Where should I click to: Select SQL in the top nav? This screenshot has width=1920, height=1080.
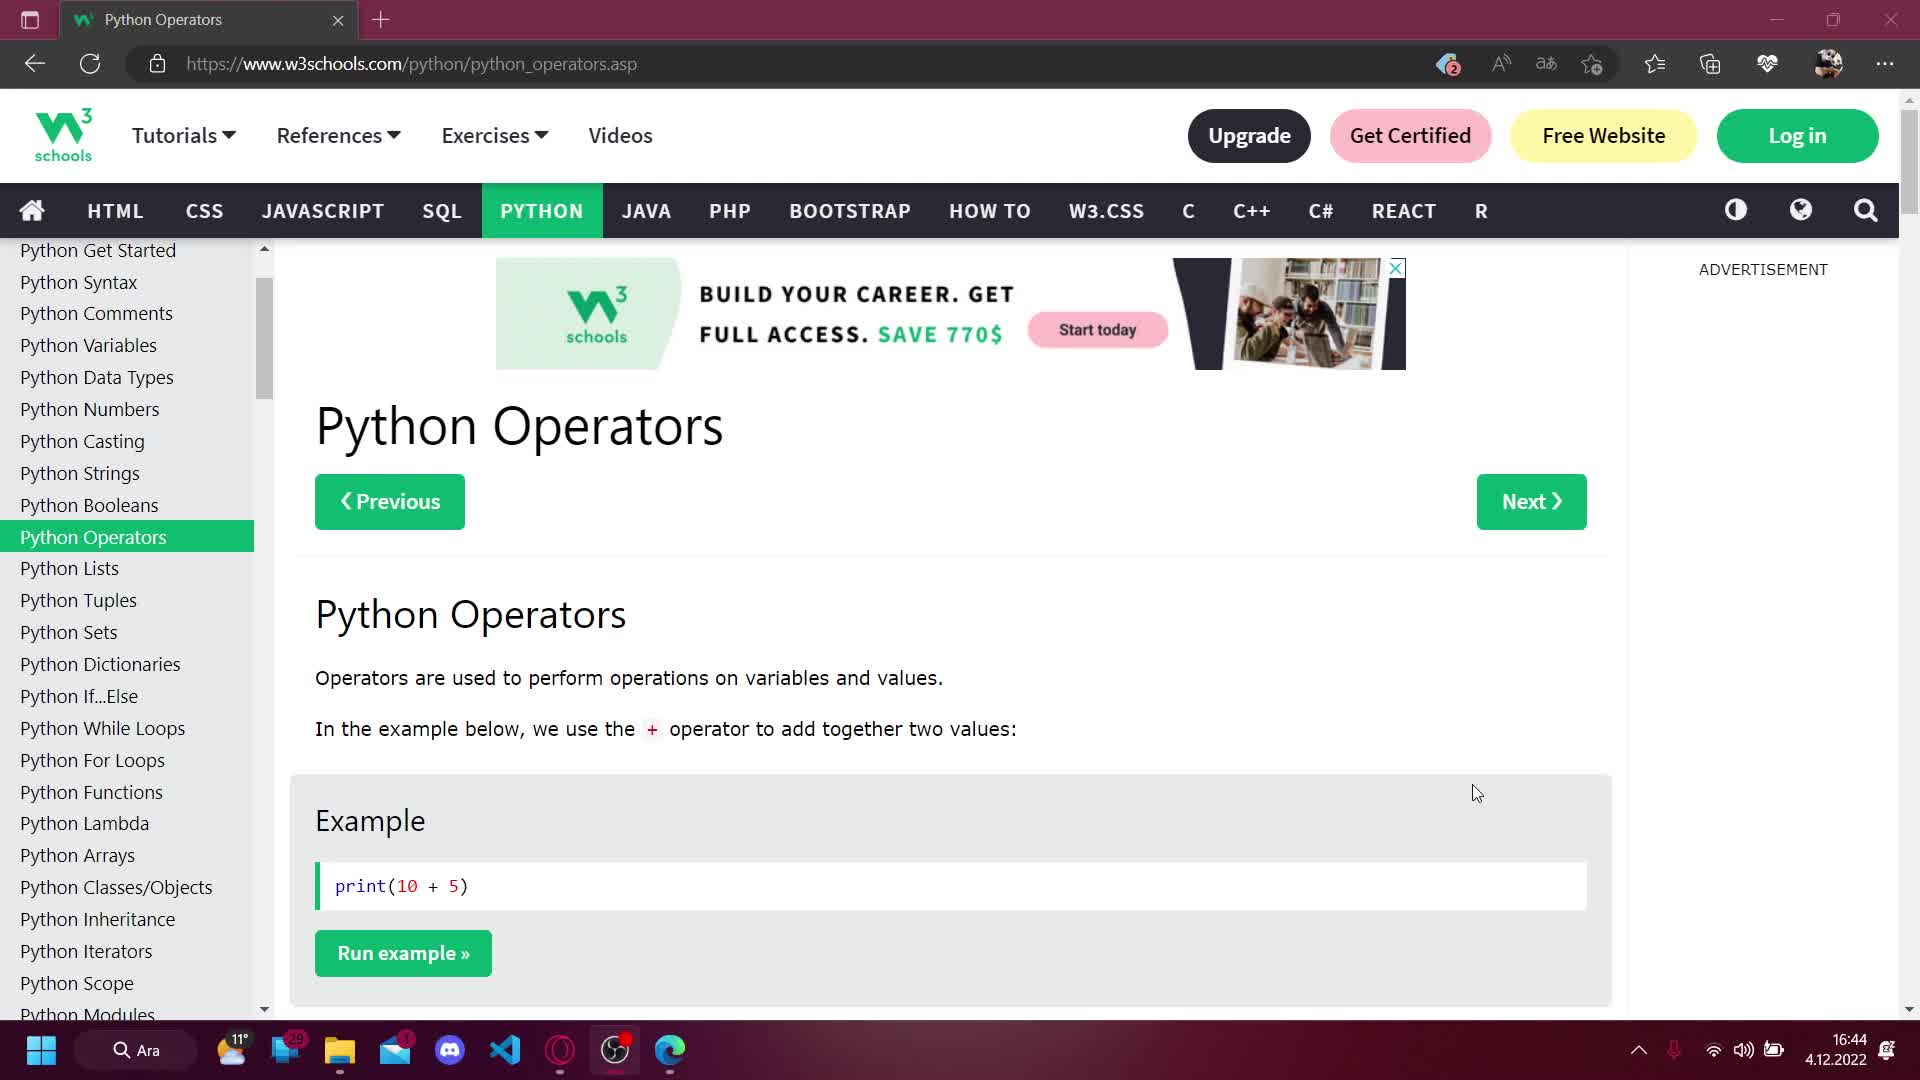(x=442, y=211)
